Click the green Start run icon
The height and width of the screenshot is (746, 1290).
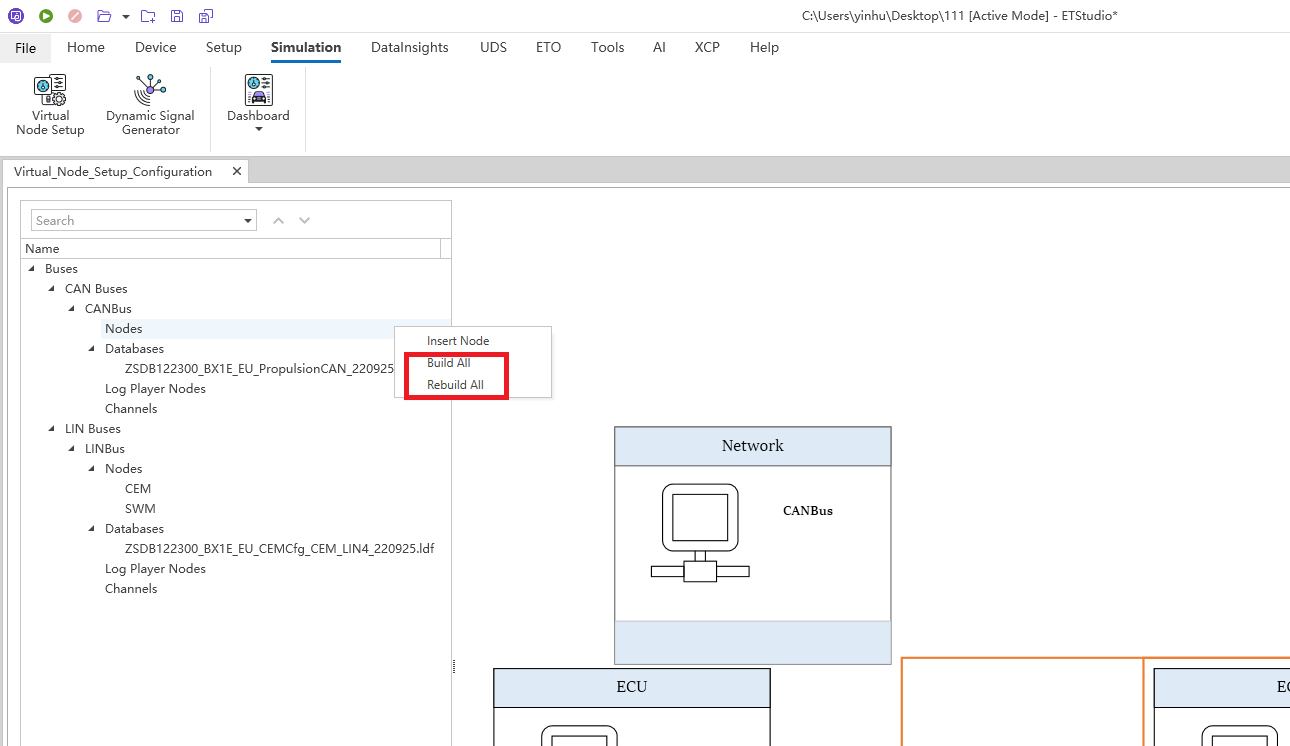coord(46,16)
